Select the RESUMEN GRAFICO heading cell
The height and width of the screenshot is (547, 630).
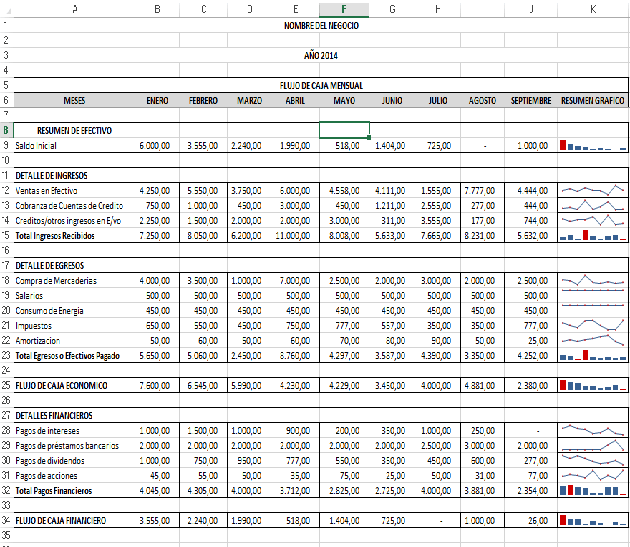(593, 100)
